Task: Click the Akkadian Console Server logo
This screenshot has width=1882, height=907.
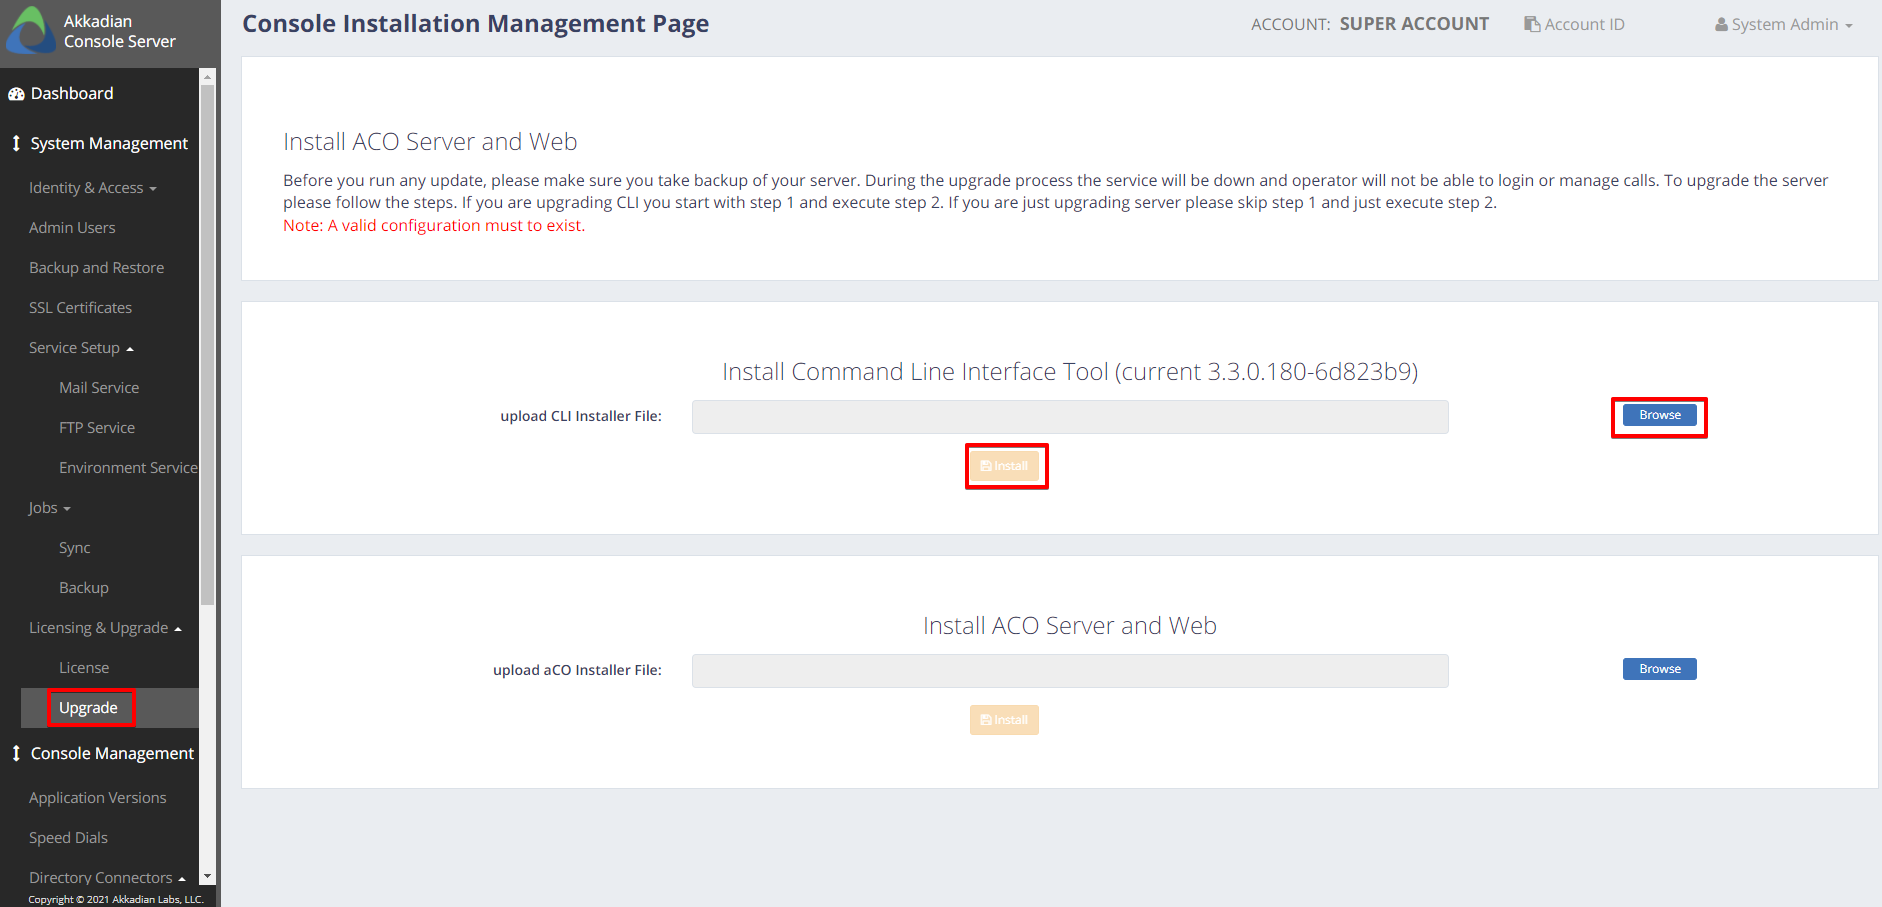Action: tap(31, 31)
